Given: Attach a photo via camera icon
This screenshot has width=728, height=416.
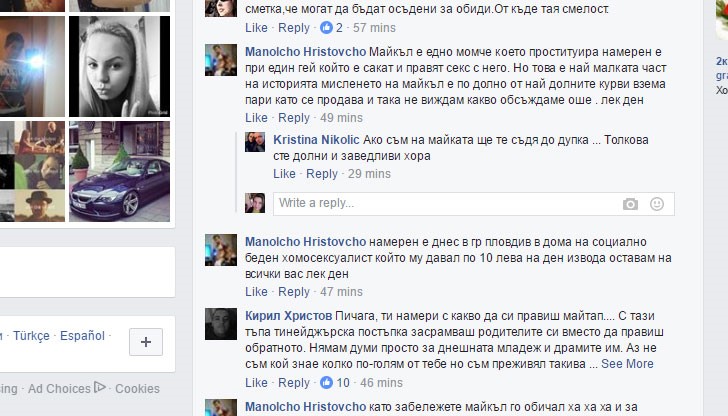Looking at the screenshot, I should click(x=630, y=204).
